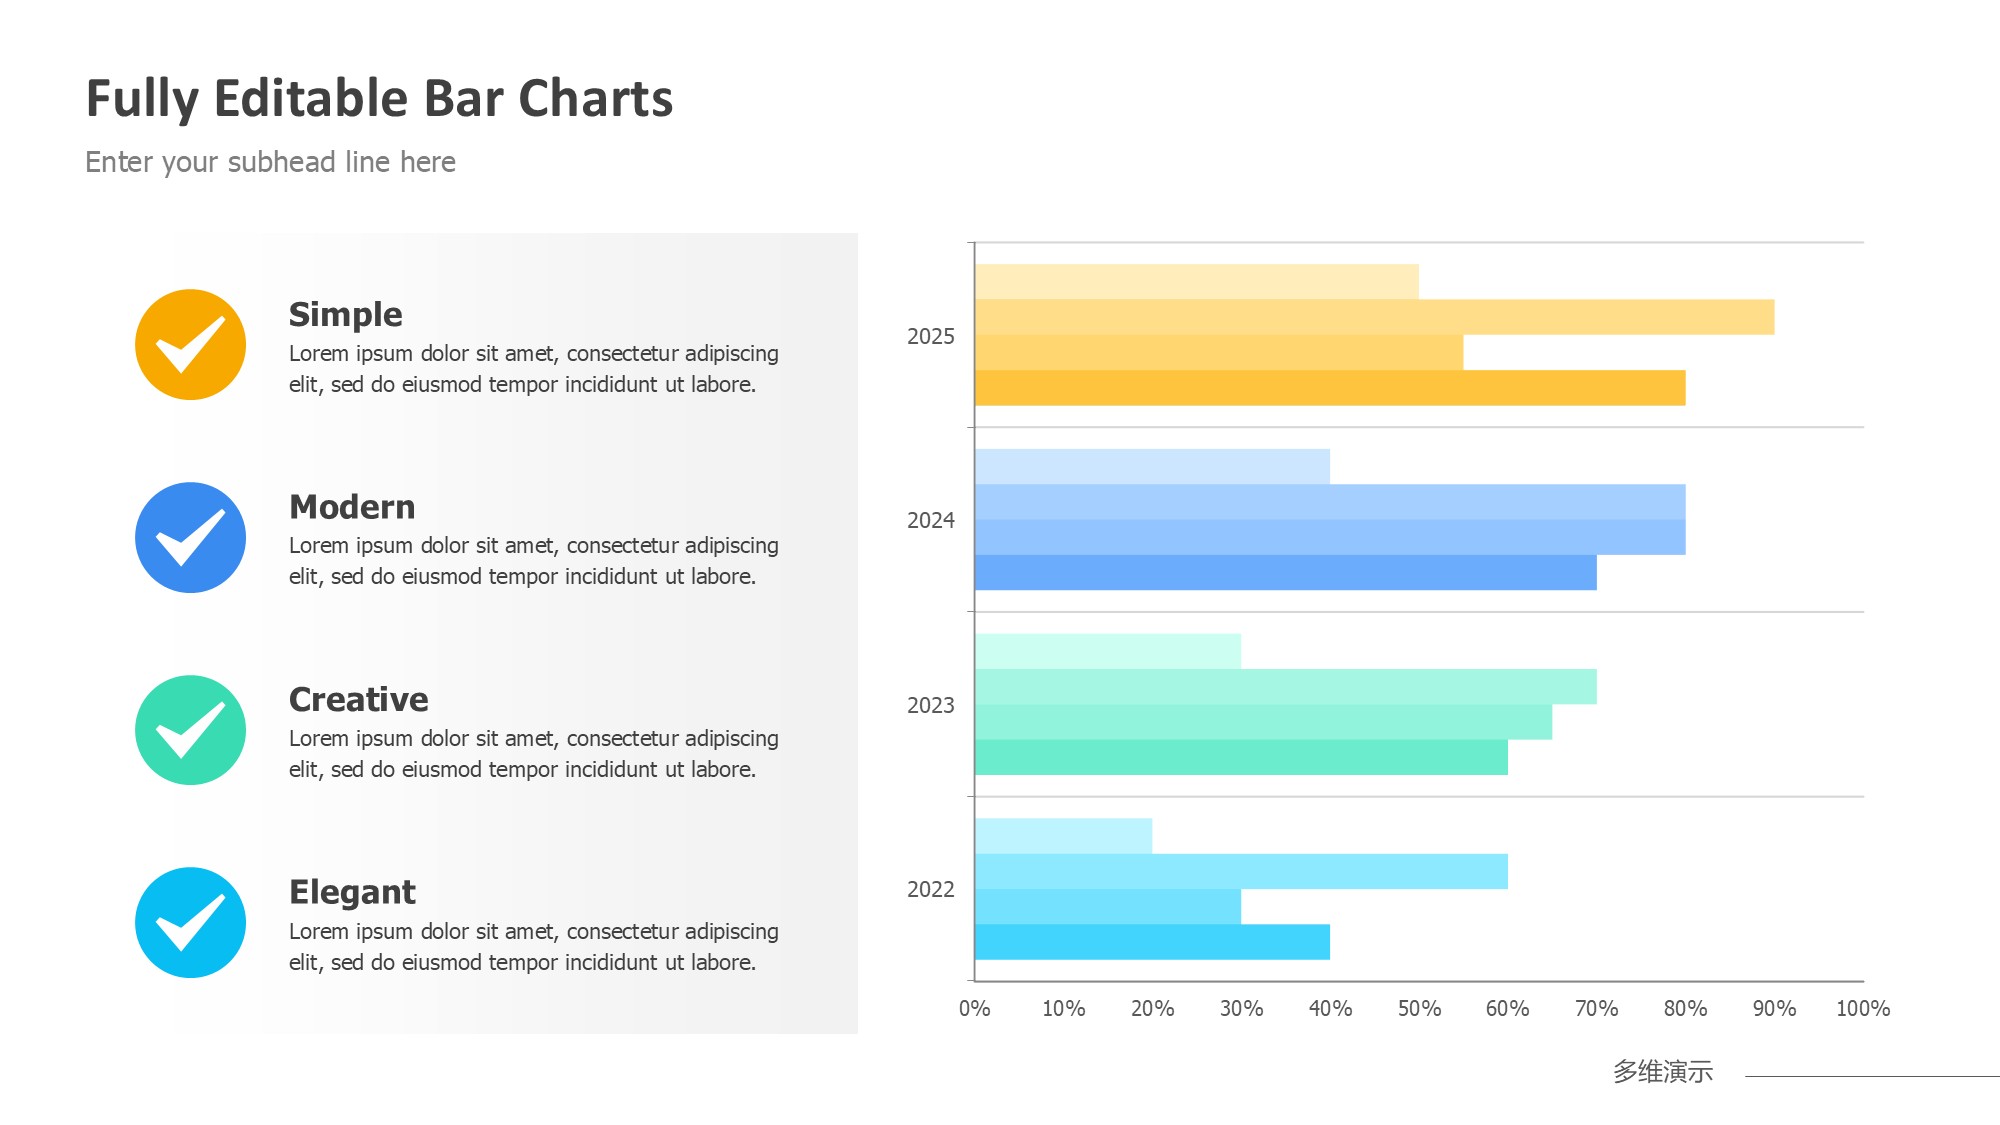The width and height of the screenshot is (2000, 1125).
Task: Select the 'Creative' heading text
Action: tap(358, 699)
